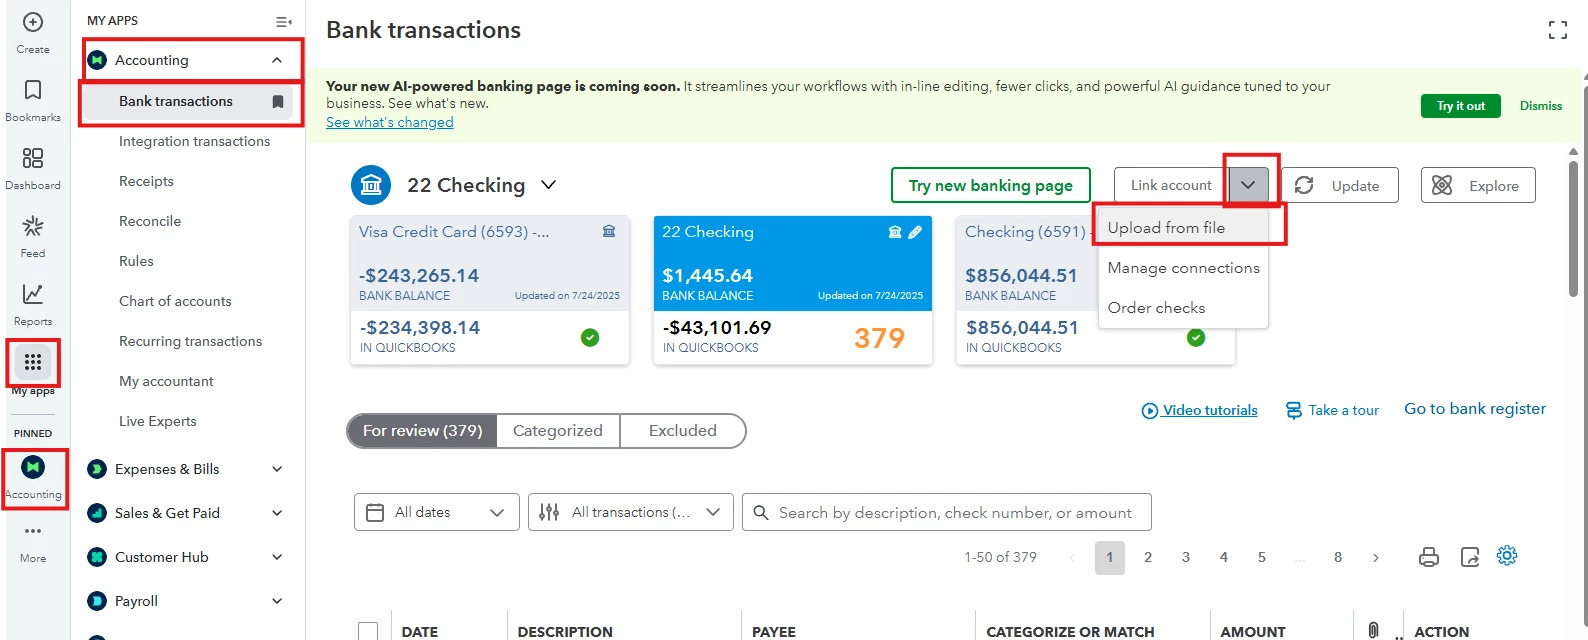This screenshot has height=640, width=1588.
Task: Click the transaction search field
Action: (x=947, y=512)
